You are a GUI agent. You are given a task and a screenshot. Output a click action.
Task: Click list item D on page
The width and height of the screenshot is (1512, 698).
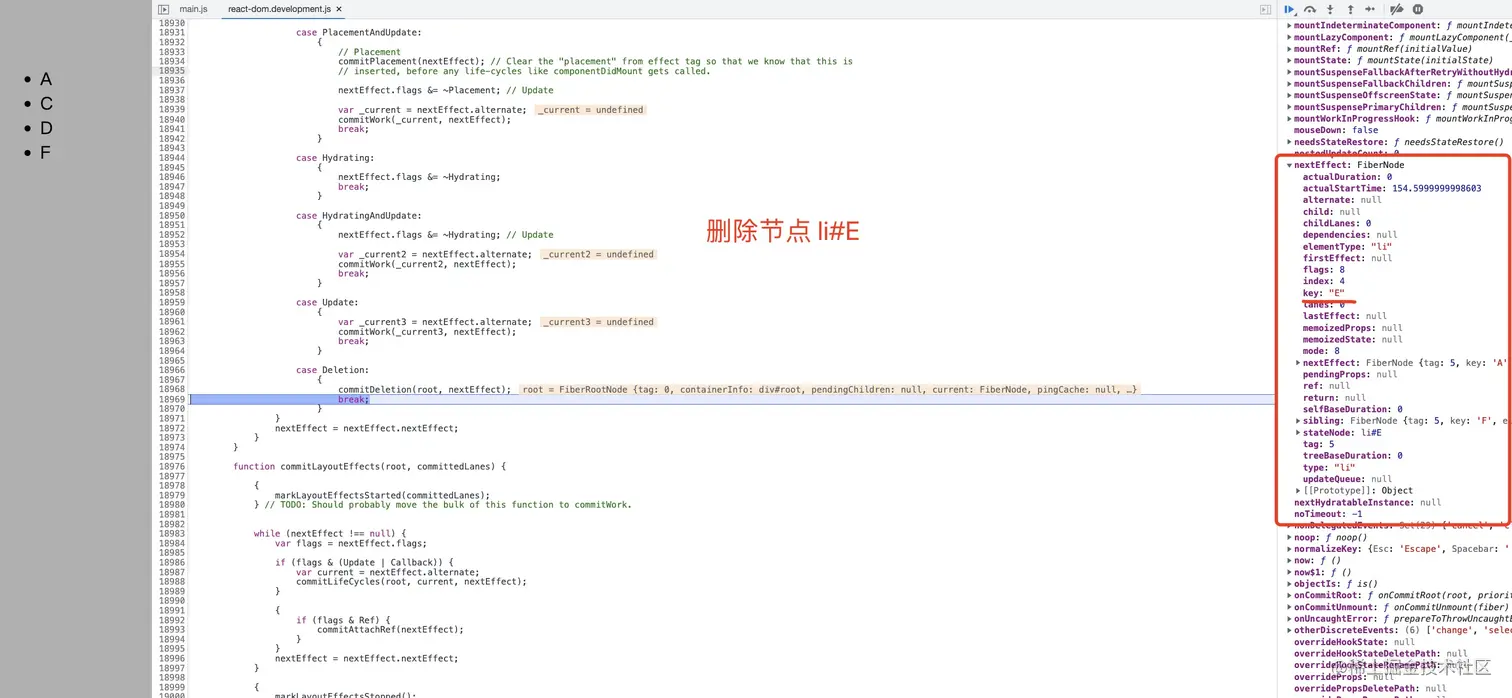click(46, 128)
